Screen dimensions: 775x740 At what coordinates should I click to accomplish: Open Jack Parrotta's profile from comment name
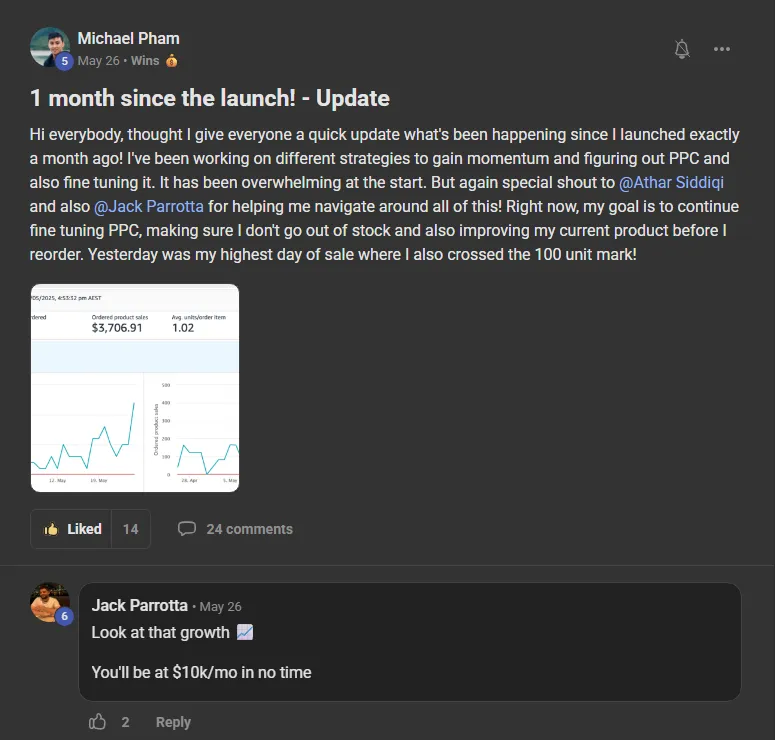pos(139,605)
